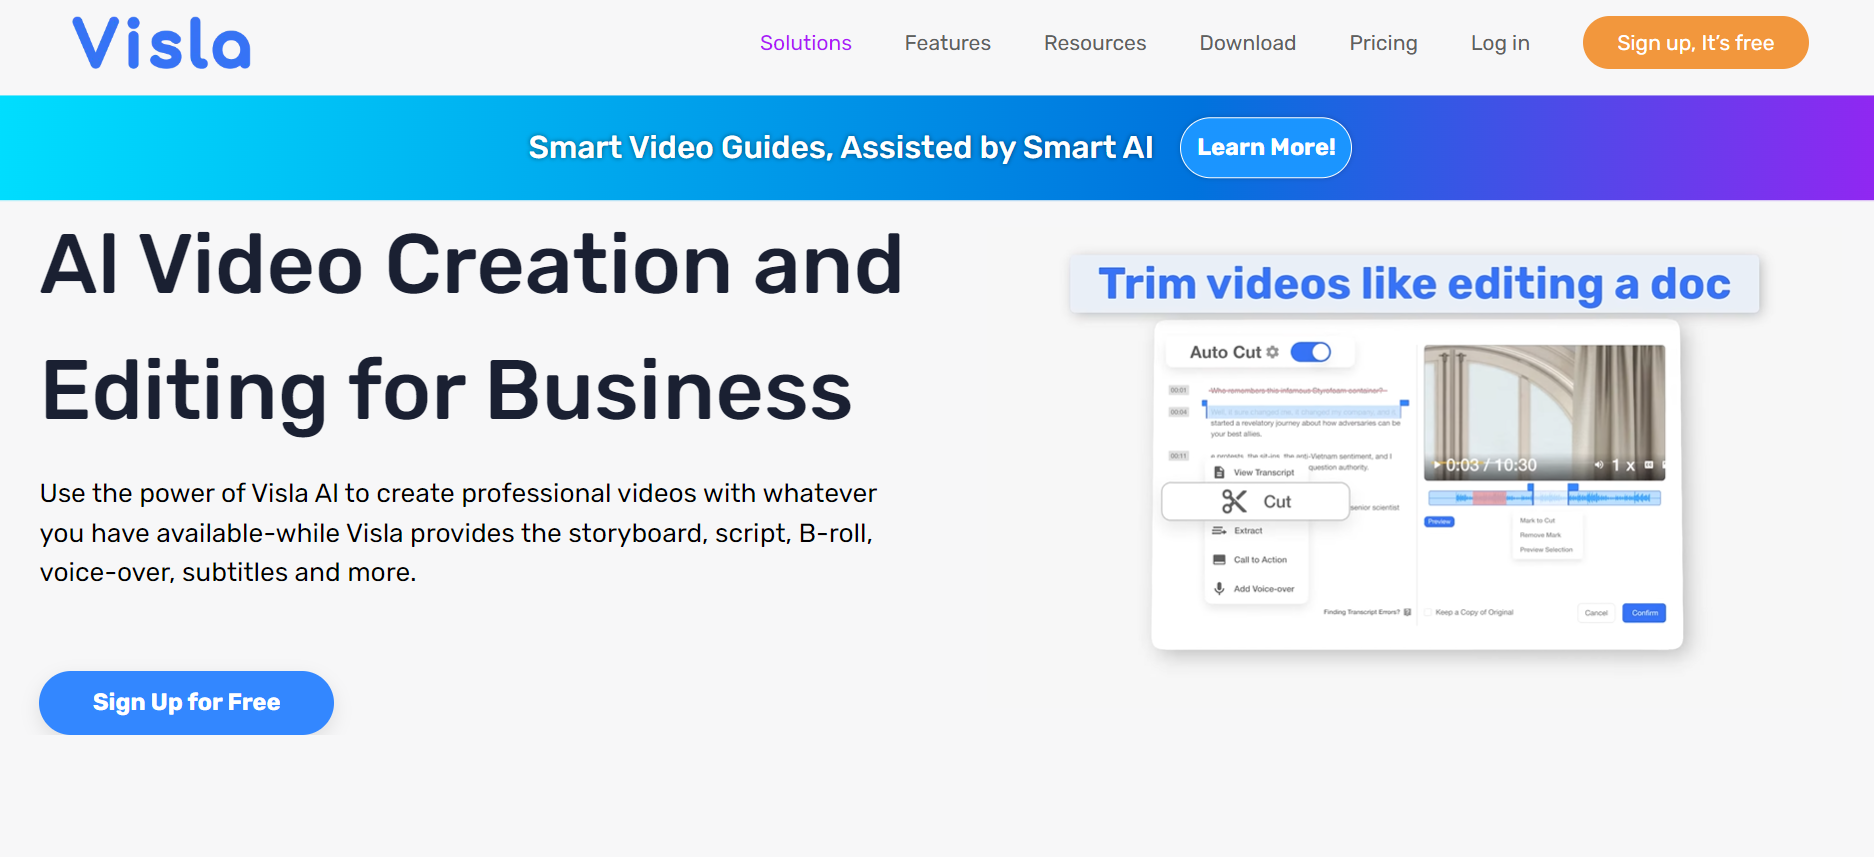Click the video volume speaker icon

(1598, 465)
